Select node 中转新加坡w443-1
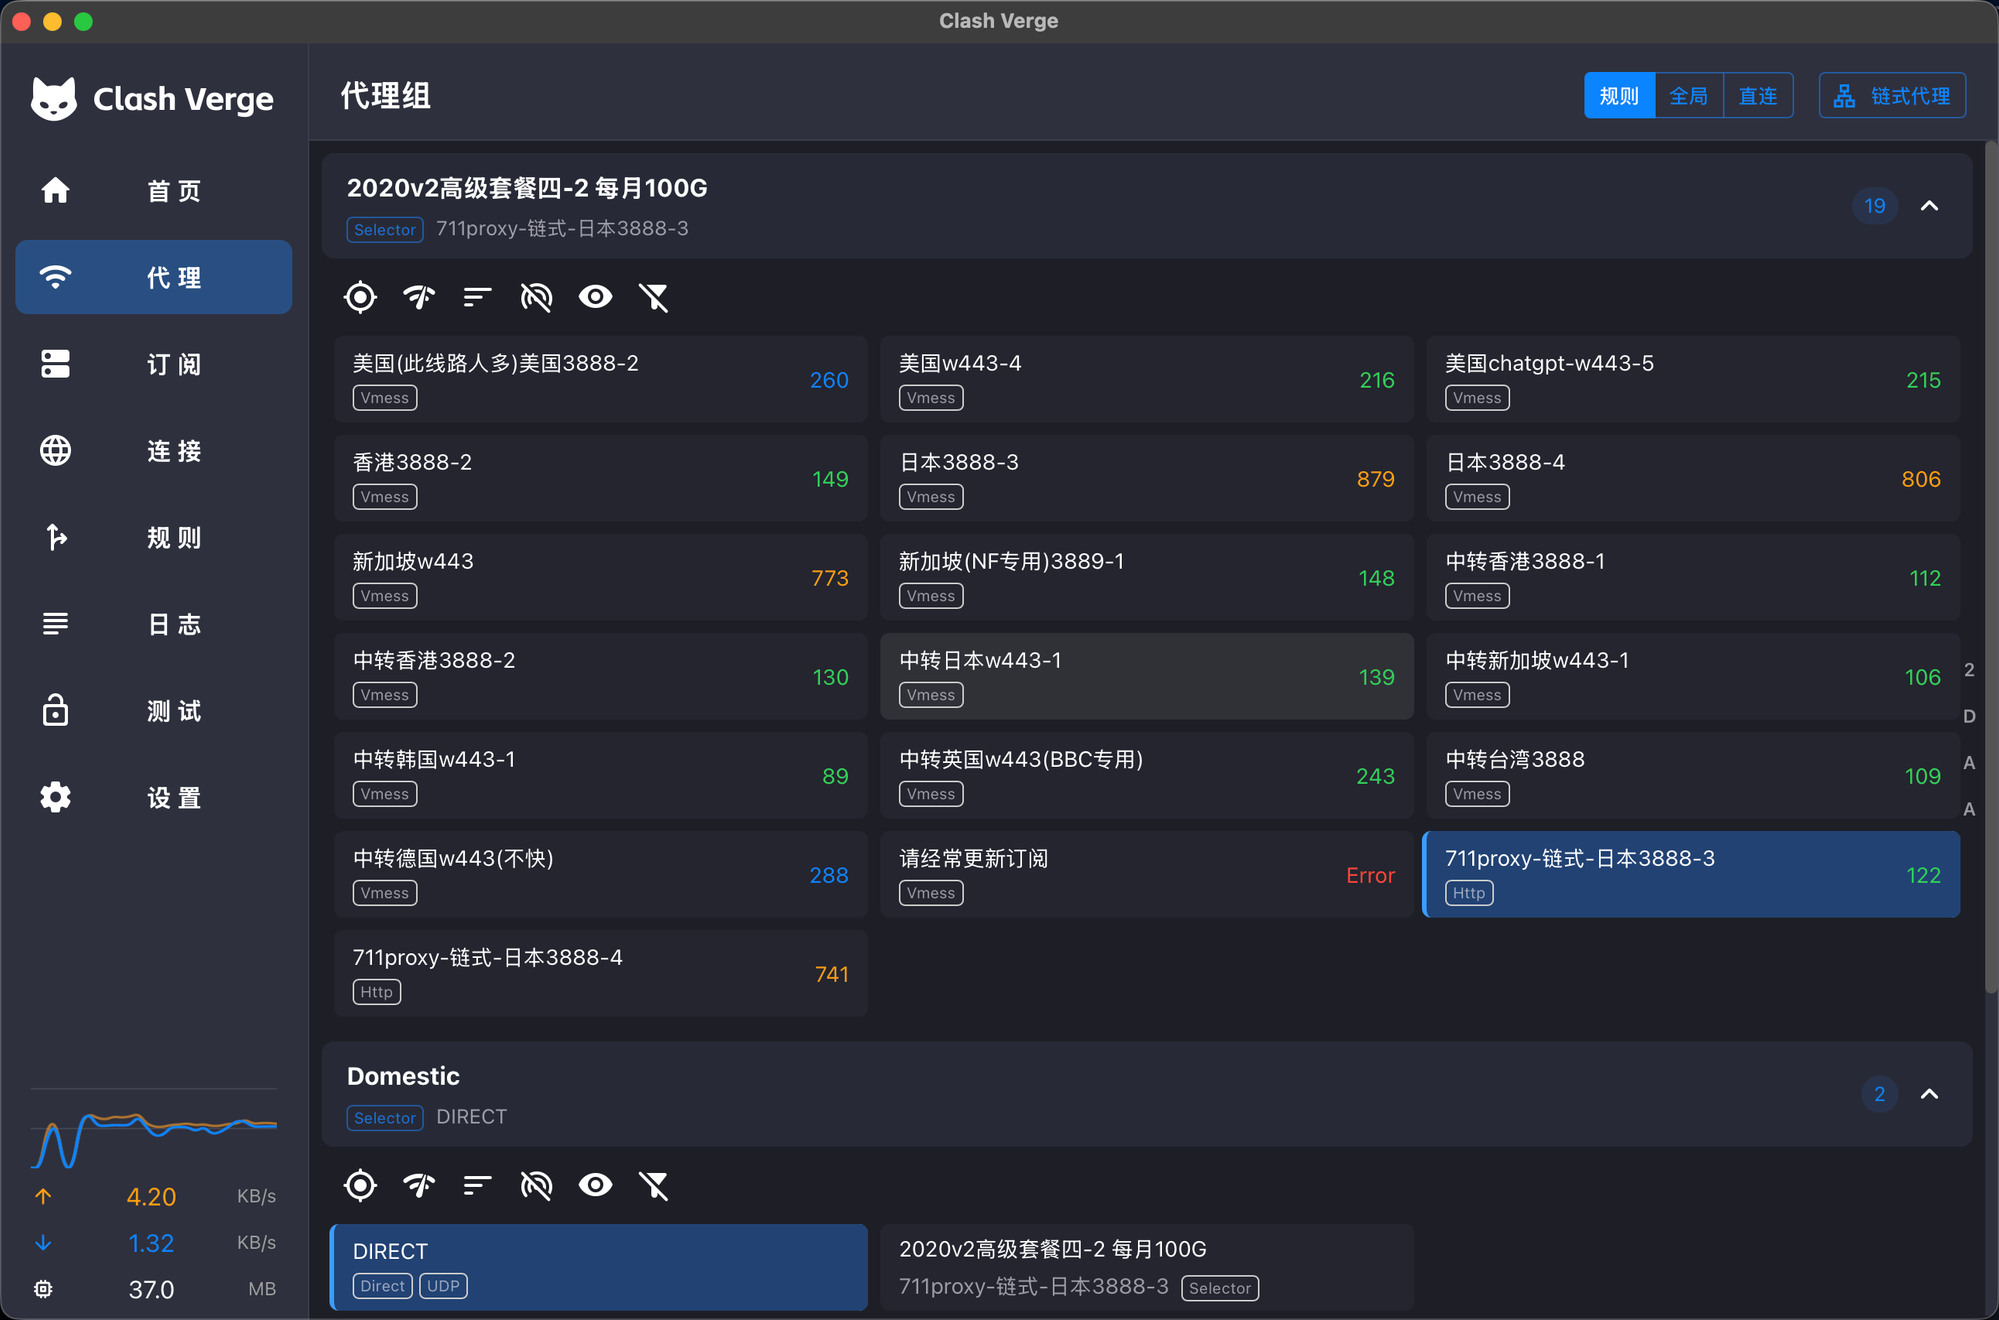The width and height of the screenshot is (1999, 1320). coord(1693,676)
